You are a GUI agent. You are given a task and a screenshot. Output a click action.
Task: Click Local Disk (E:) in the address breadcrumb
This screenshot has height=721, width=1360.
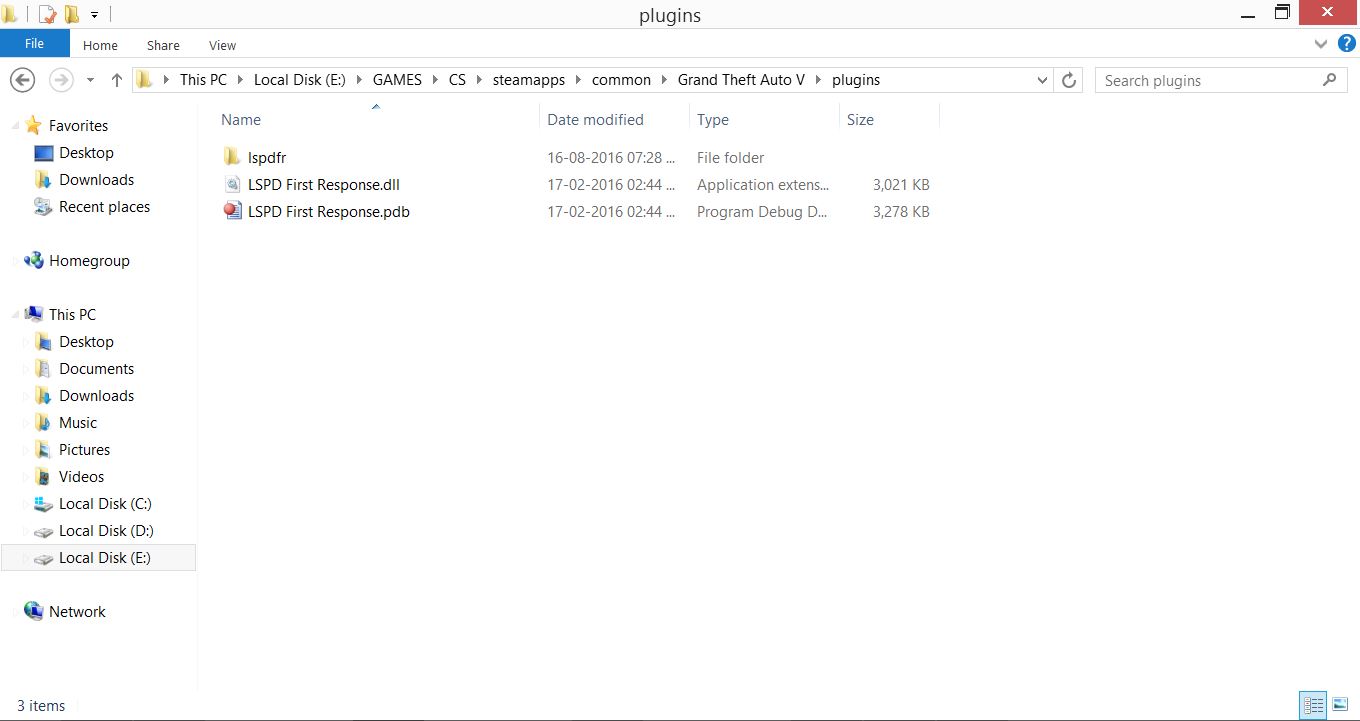[300, 80]
